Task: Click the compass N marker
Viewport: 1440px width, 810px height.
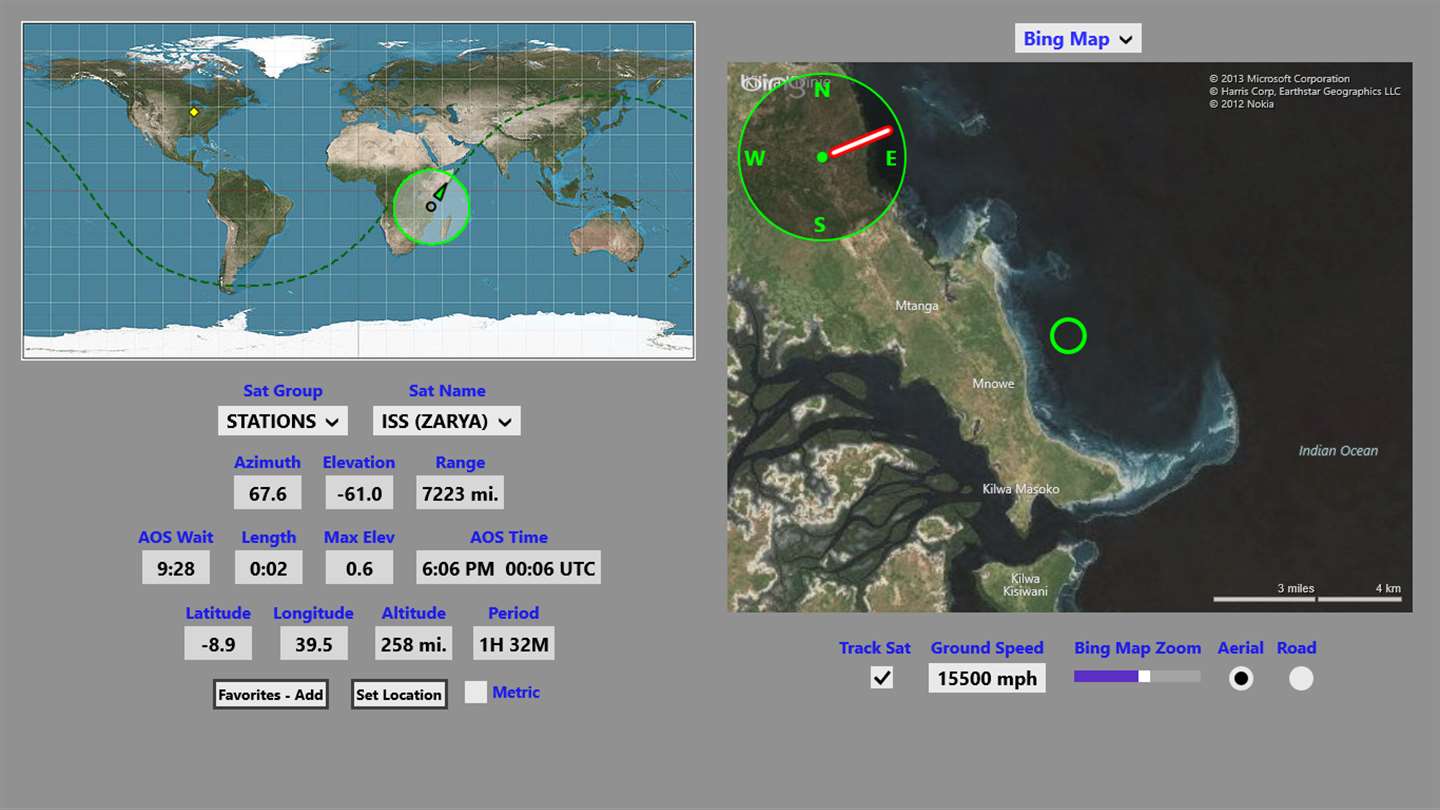Action: (x=822, y=90)
